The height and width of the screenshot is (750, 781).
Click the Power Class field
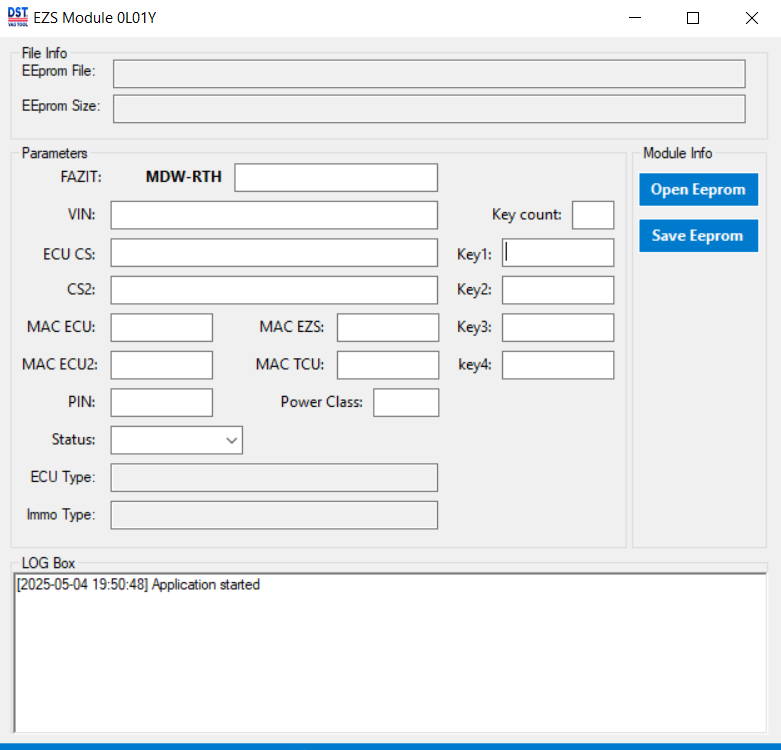tap(406, 402)
